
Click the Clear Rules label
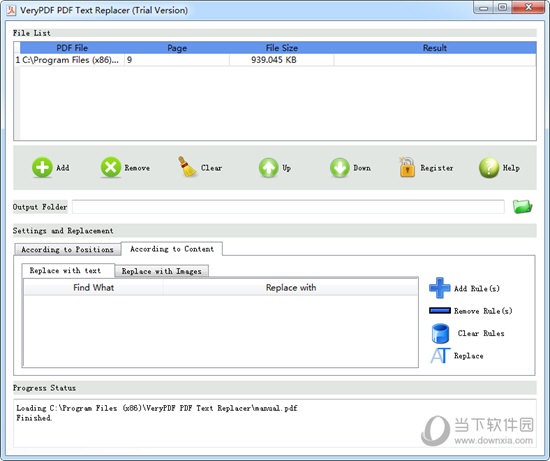(x=481, y=333)
